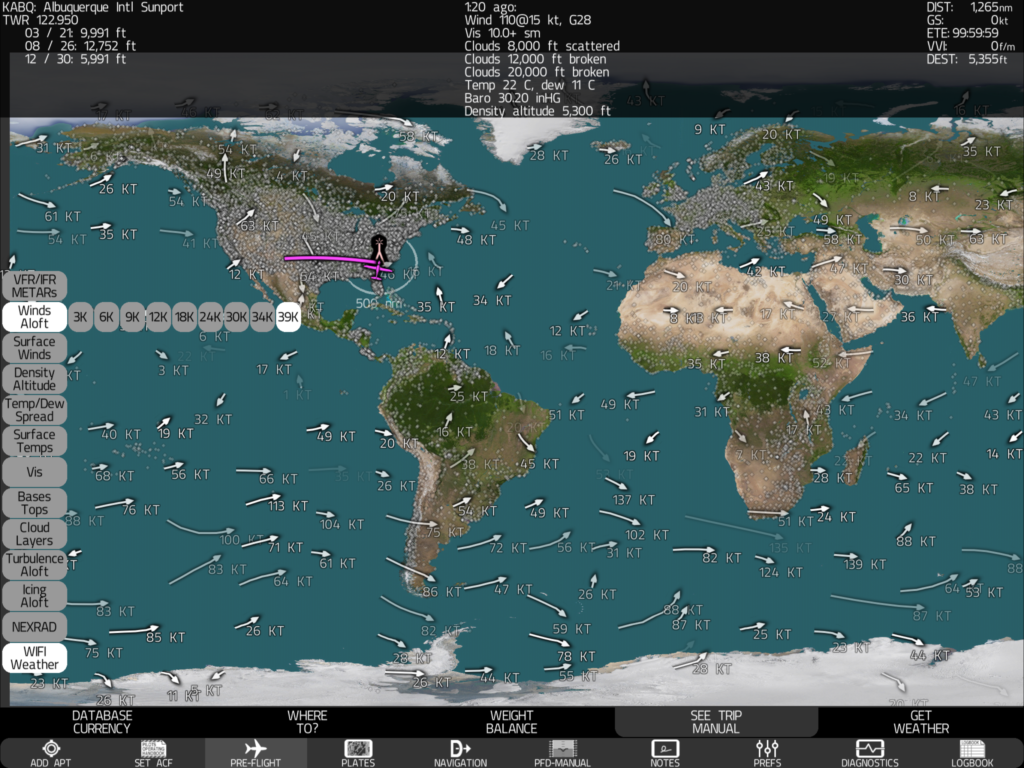1024x768 pixels.
Task: Select 24K on the winds aloft altitude selector
Action: (x=209, y=316)
